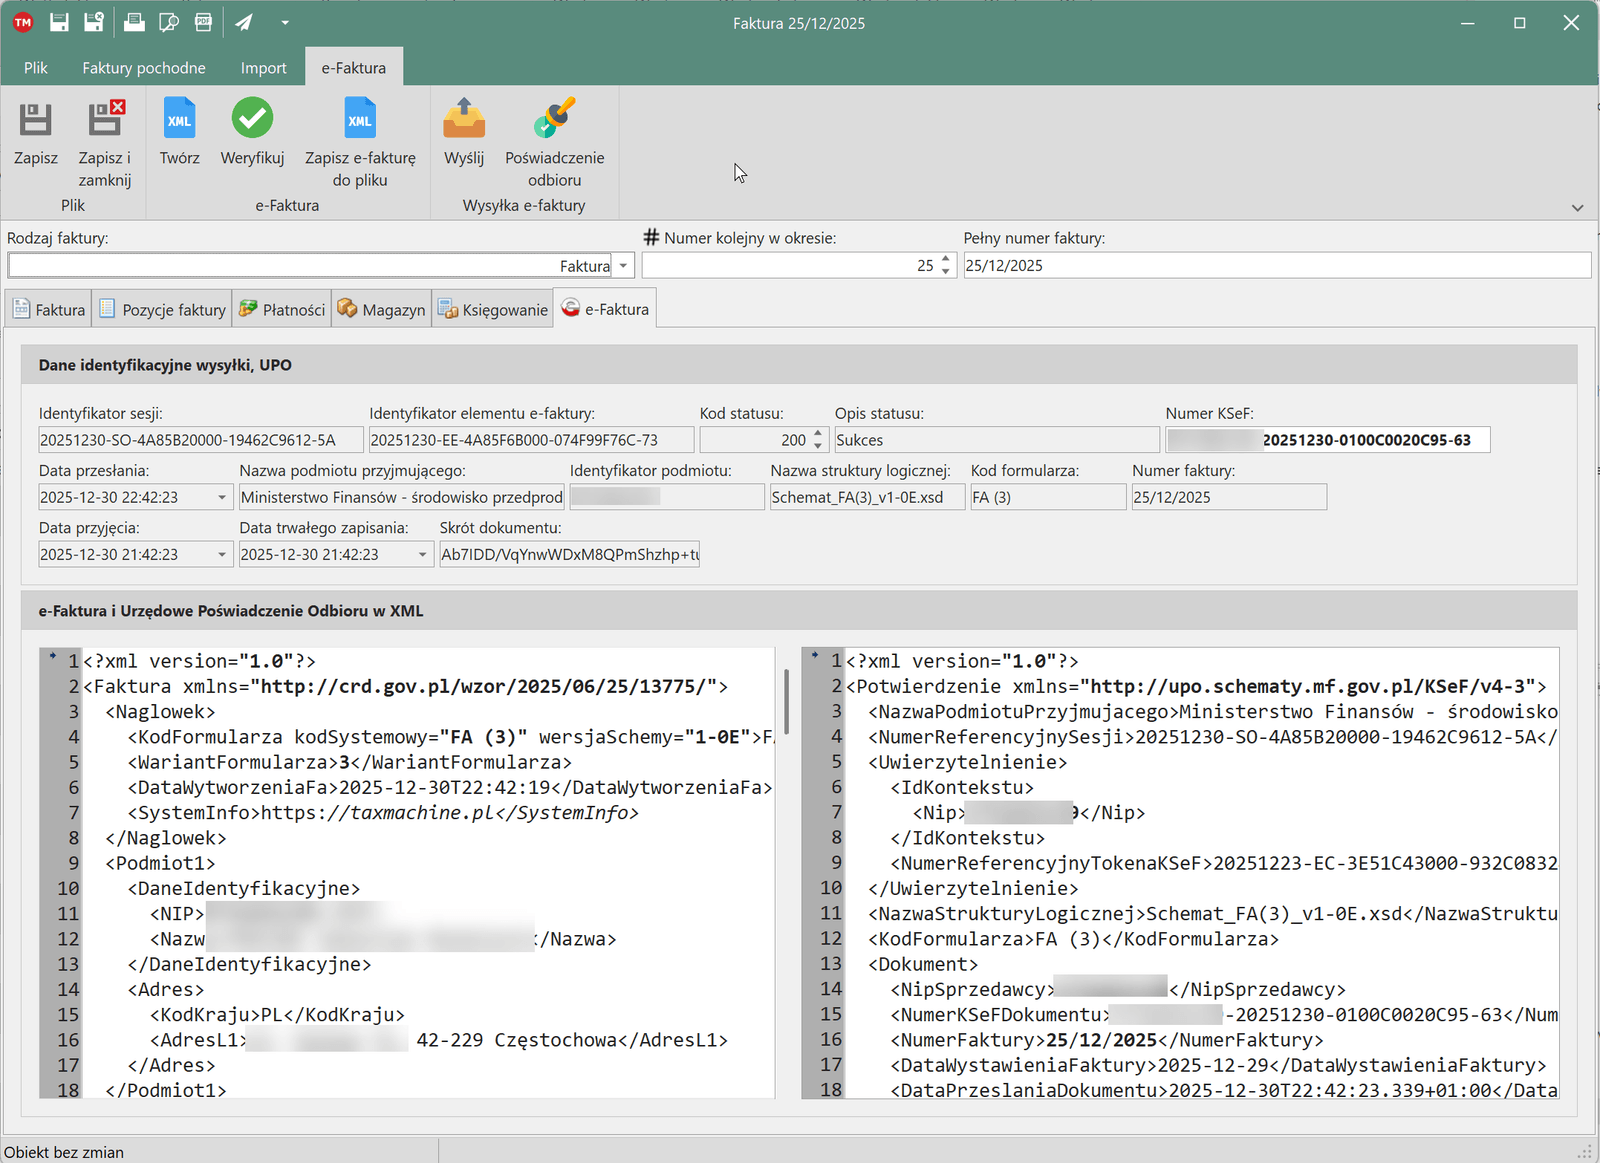Screen dimensions: 1600x1163
Task: Switch to the Księgowanie tab
Action: [493, 310]
